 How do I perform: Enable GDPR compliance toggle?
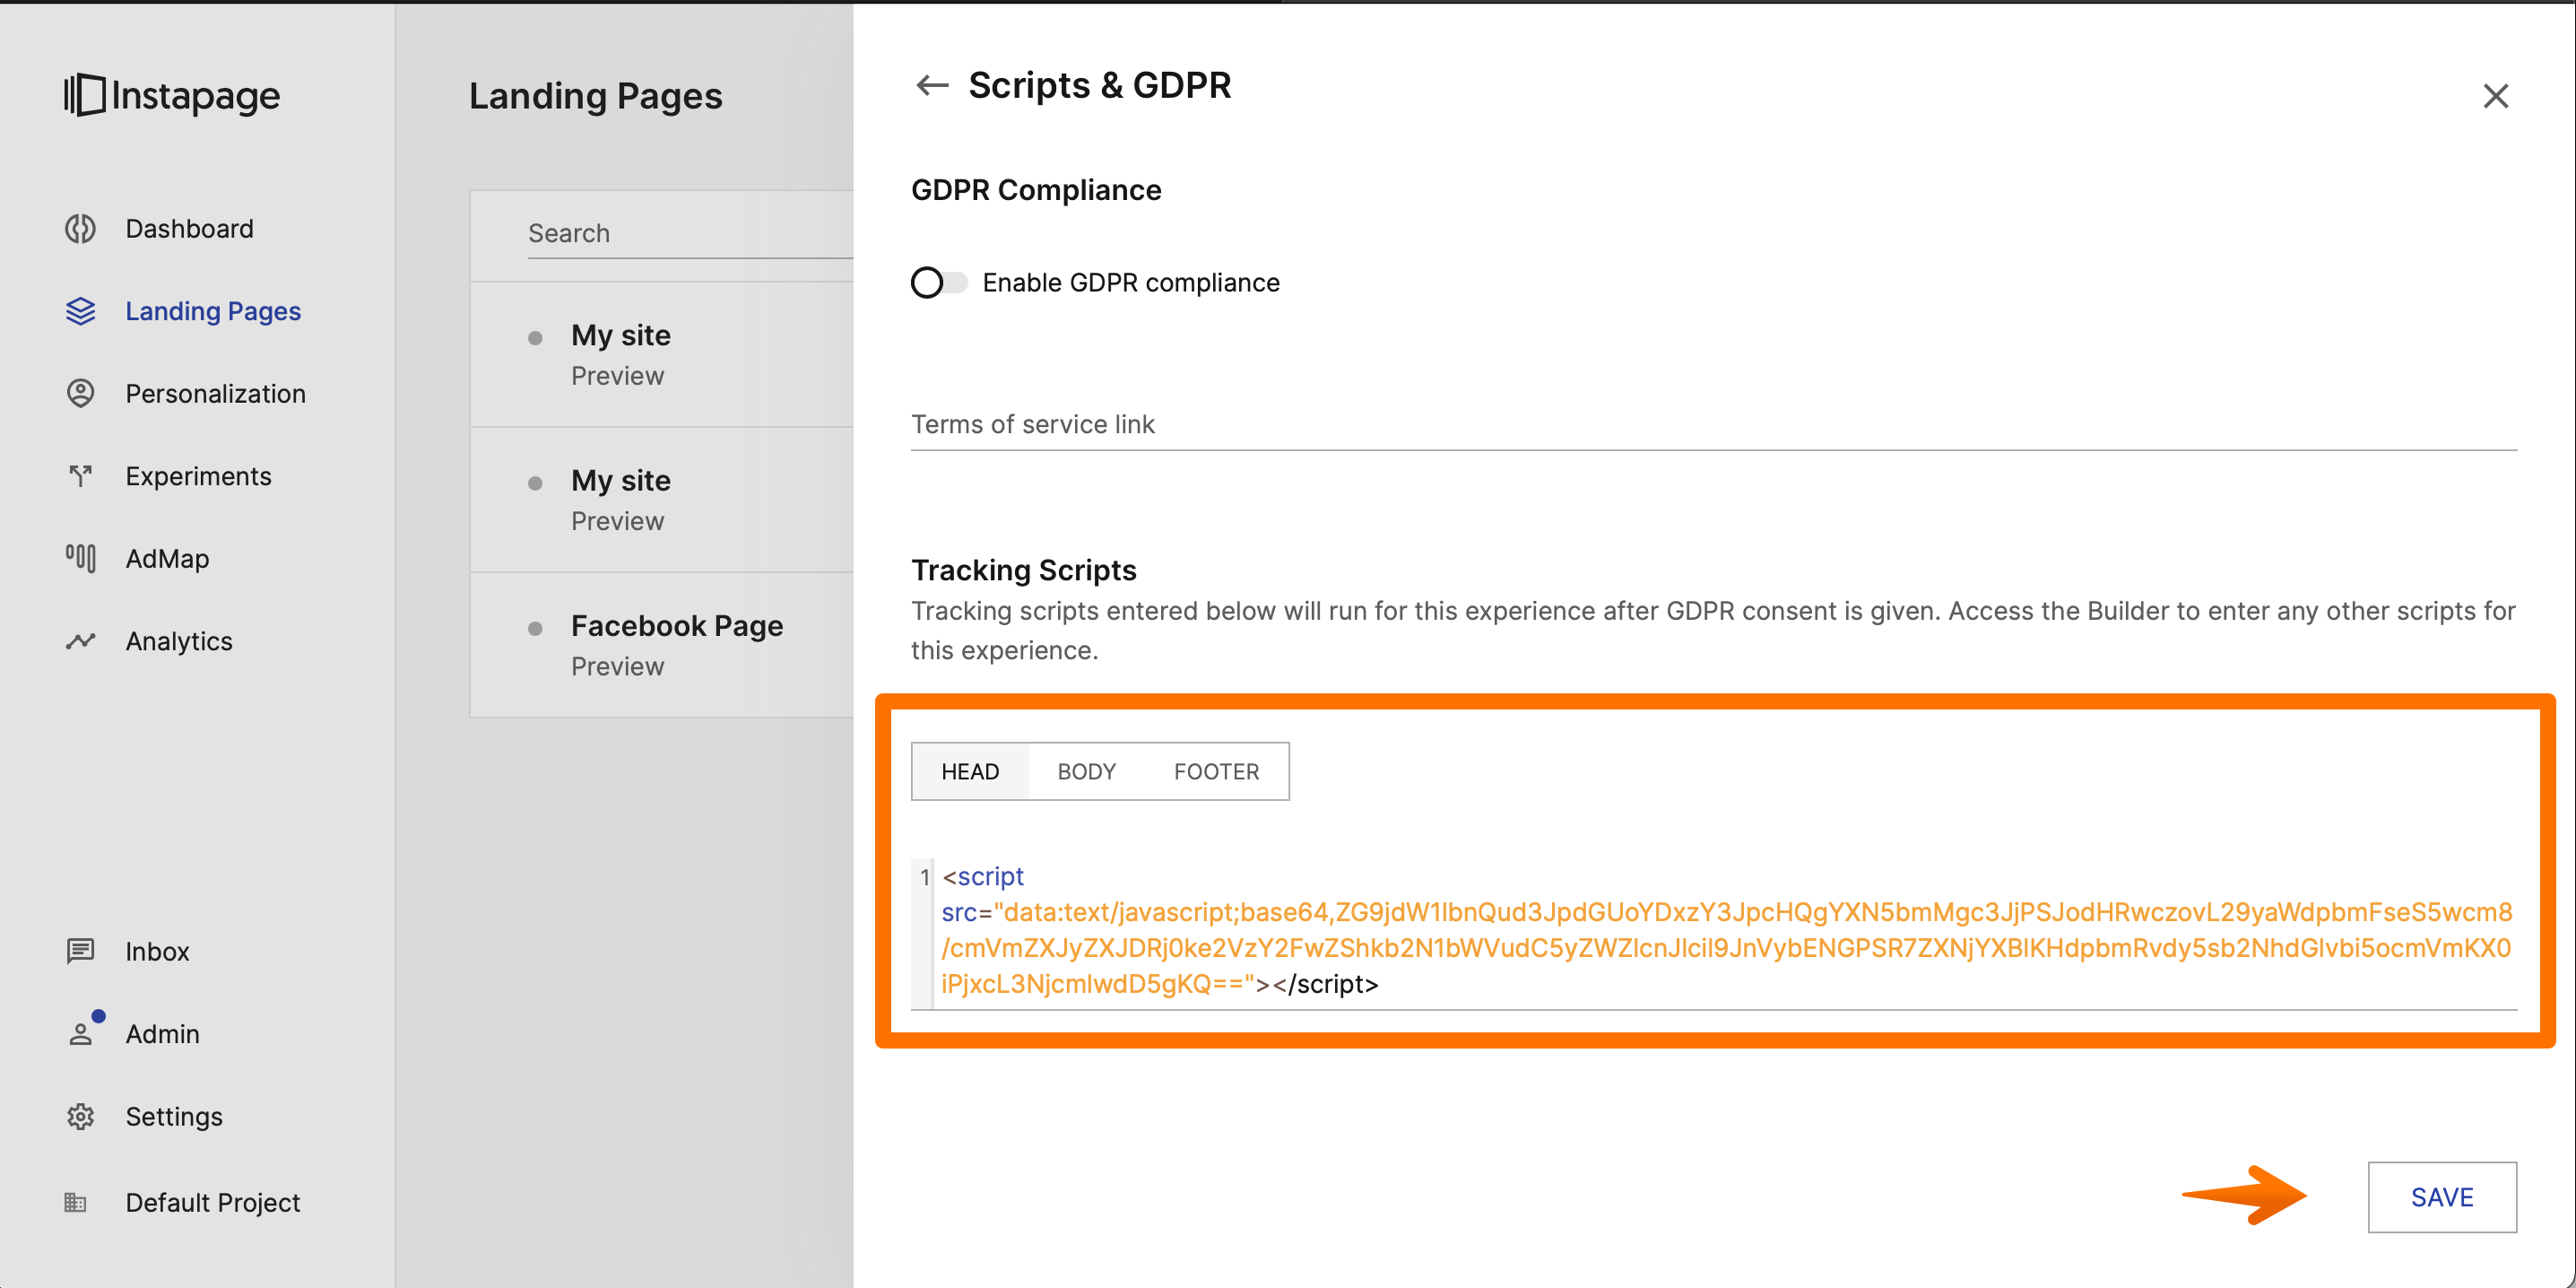tap(938, 283)
